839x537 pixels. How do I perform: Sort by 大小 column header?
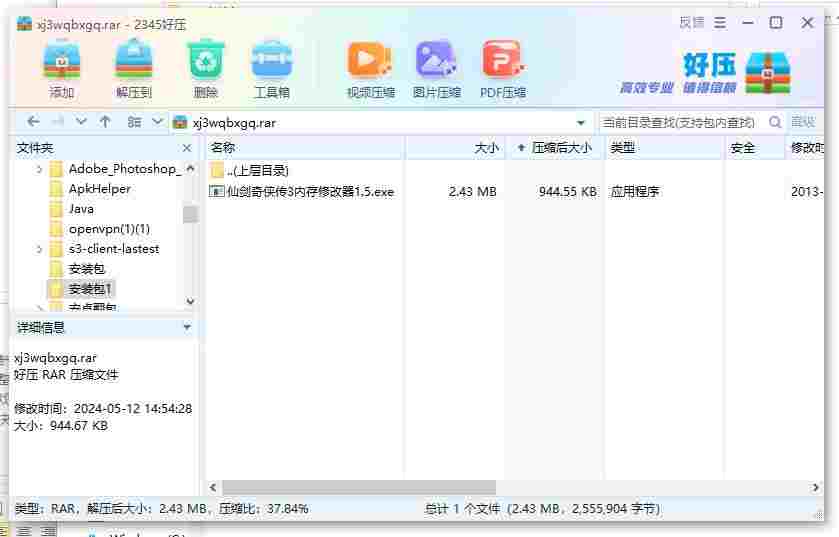455,148
